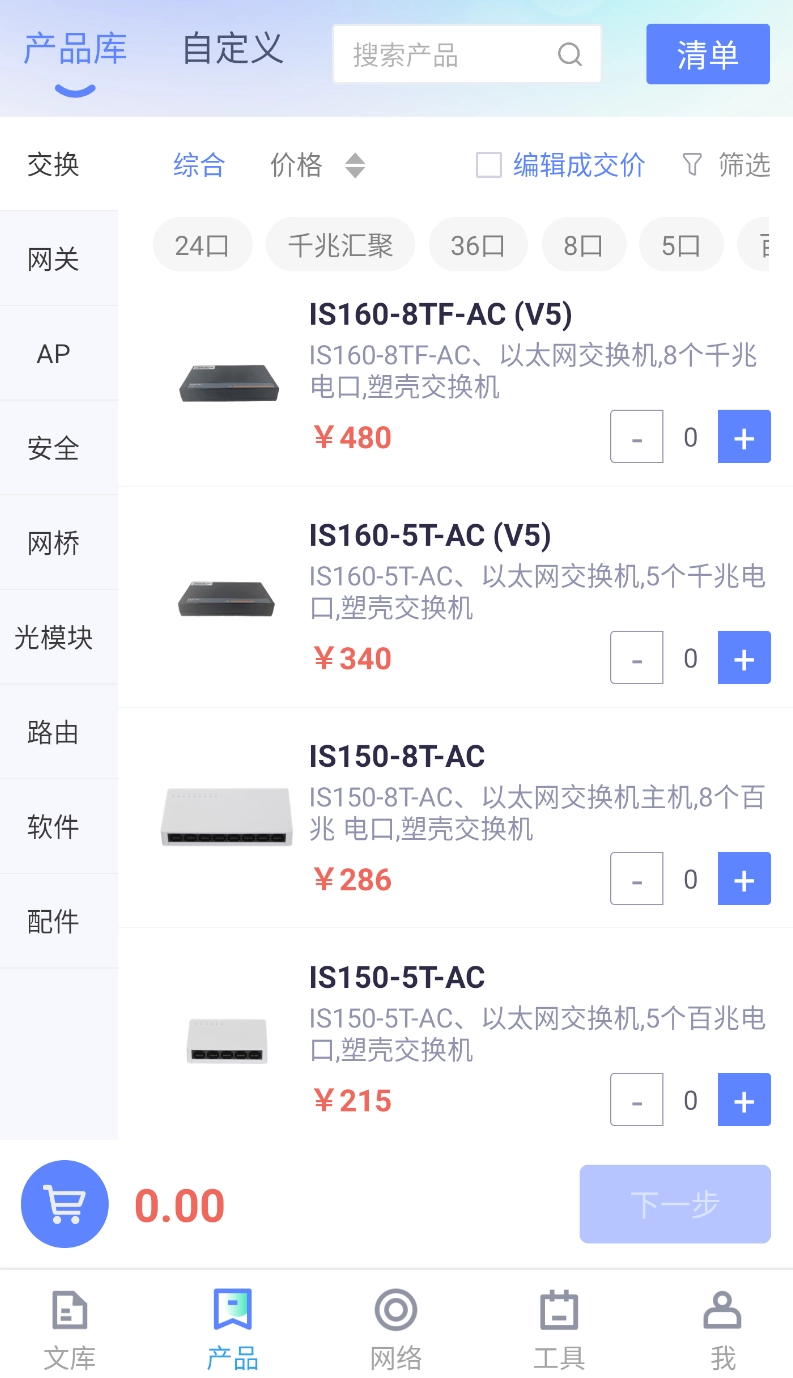The height and width of the screenshot is (1378, 793).
Task: Open the 网络 network tab icon
Action: pos(396,1310)
